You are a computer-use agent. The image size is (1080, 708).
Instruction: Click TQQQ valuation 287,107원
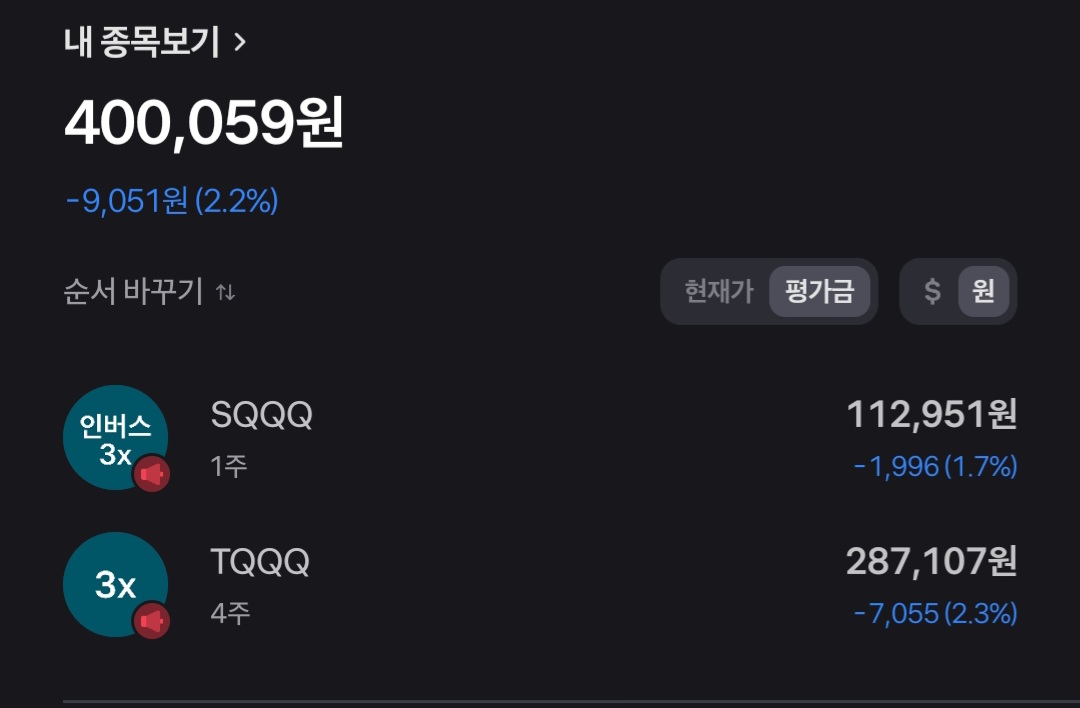pos(931,562)
